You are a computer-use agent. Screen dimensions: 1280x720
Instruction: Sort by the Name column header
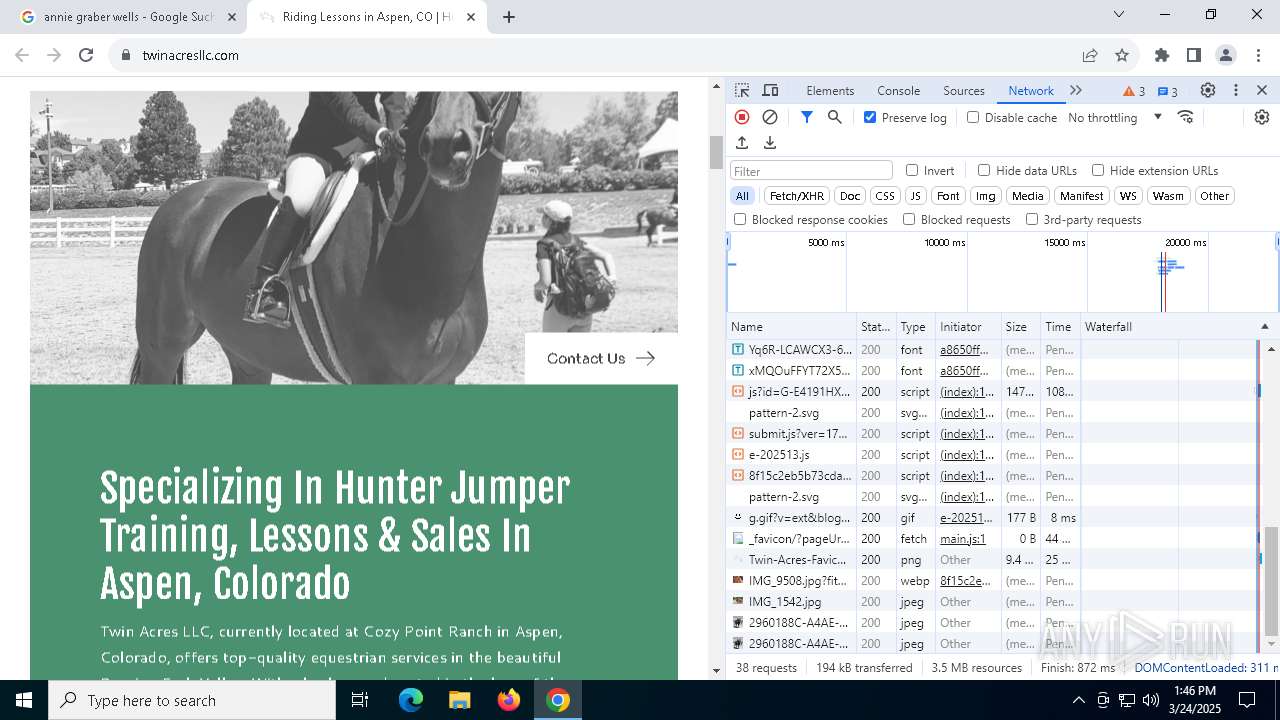click(x=792, y=327)
